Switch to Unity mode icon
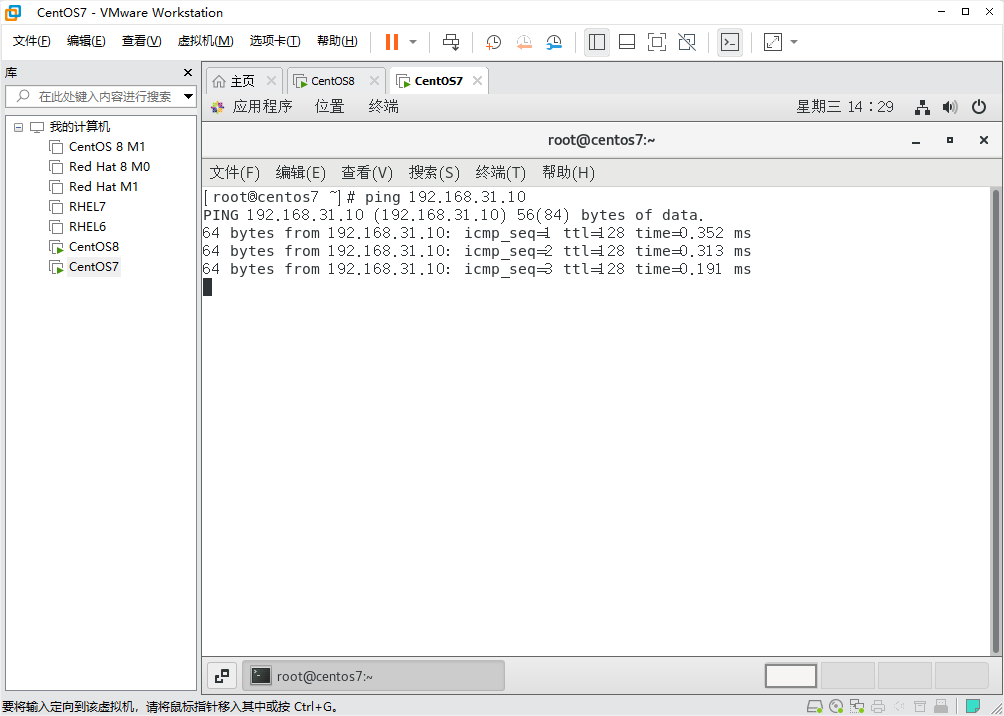Image resolution: width=1004 pixels, height=716 pixels. pyautogui.click(x=687, y=42)
